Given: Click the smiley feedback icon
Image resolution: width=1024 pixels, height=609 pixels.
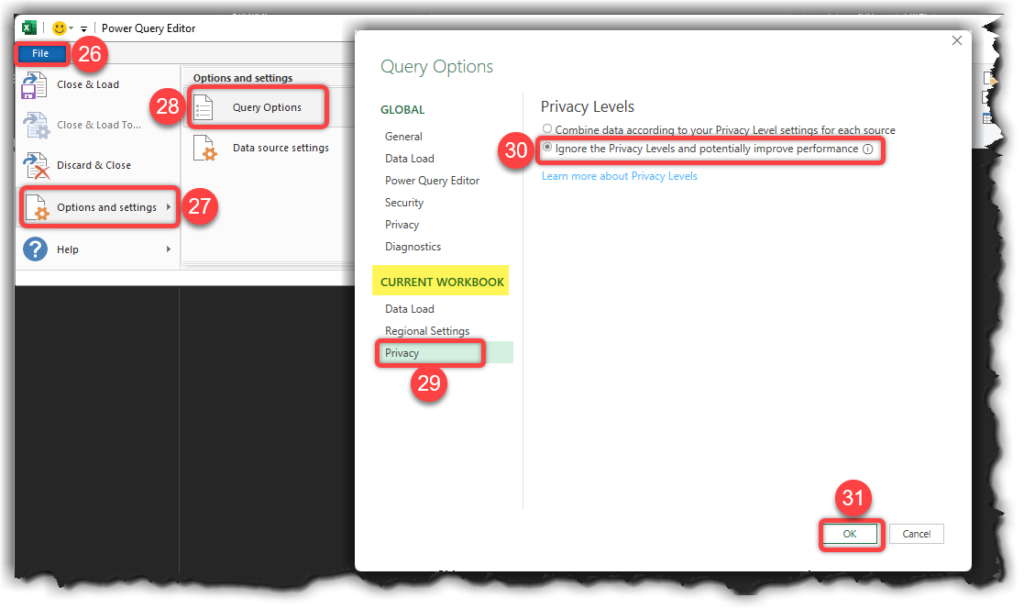Looking at the screenshot, I should pyautogui.click(x=59, y=28).
